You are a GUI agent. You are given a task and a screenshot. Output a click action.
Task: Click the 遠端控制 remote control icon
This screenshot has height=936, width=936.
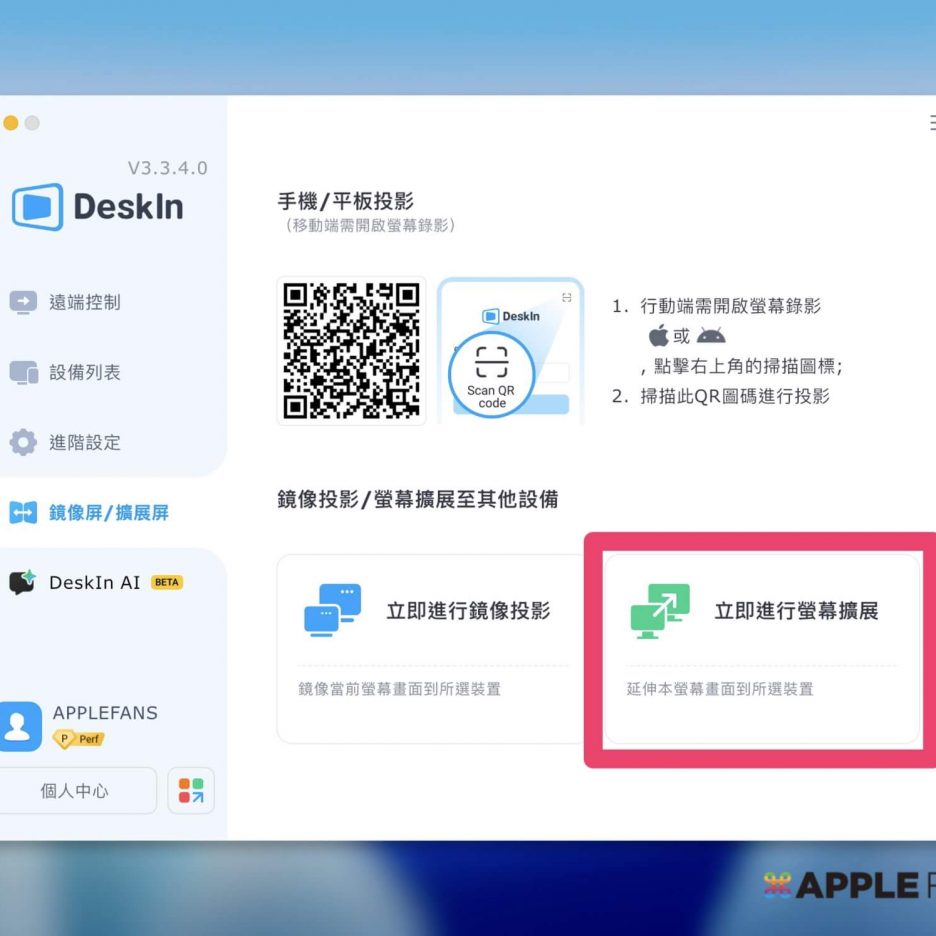click(23, 302)
